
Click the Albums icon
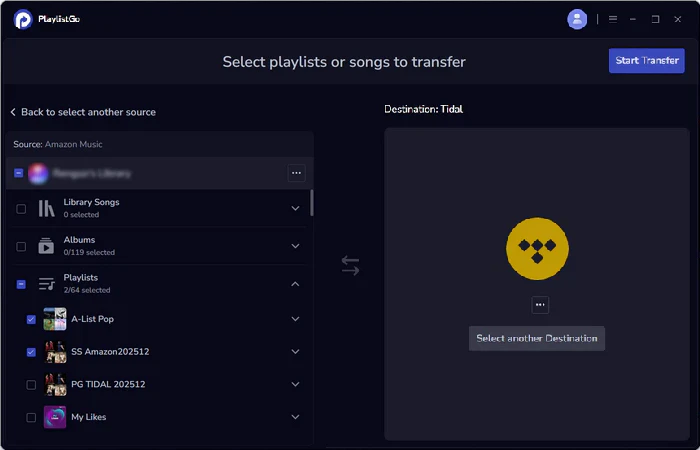pyautogui.click(x=46, y=246)
